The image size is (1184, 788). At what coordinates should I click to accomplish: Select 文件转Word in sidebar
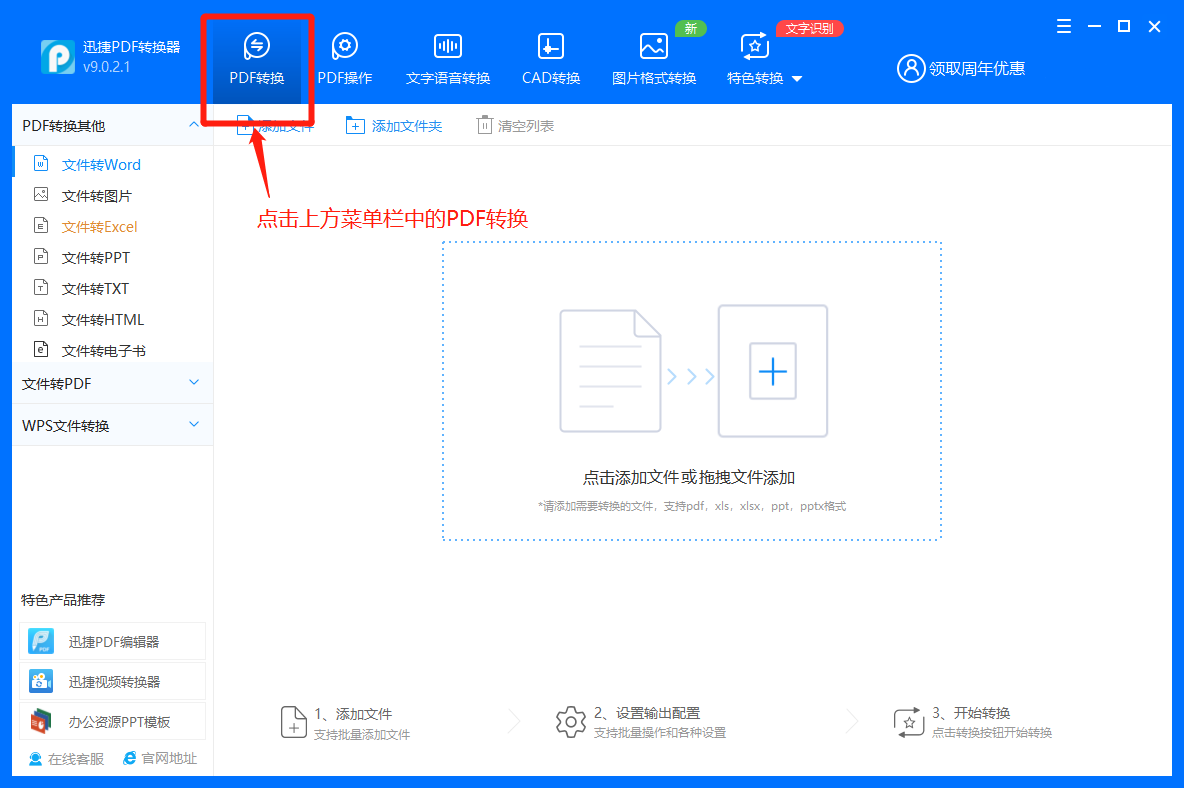click(101, 165)
